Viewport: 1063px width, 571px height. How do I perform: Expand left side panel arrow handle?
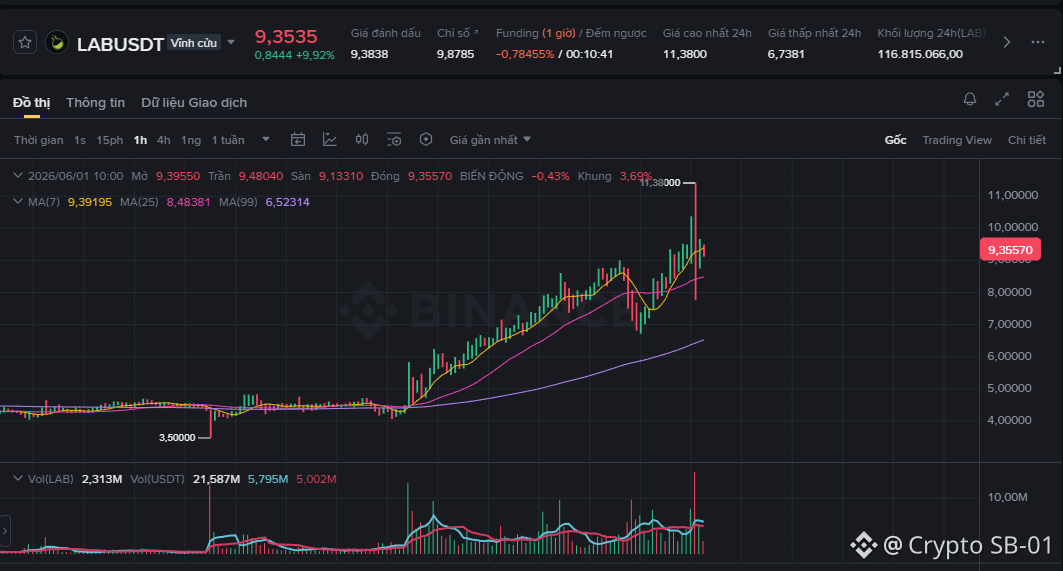tap(5, 531)
